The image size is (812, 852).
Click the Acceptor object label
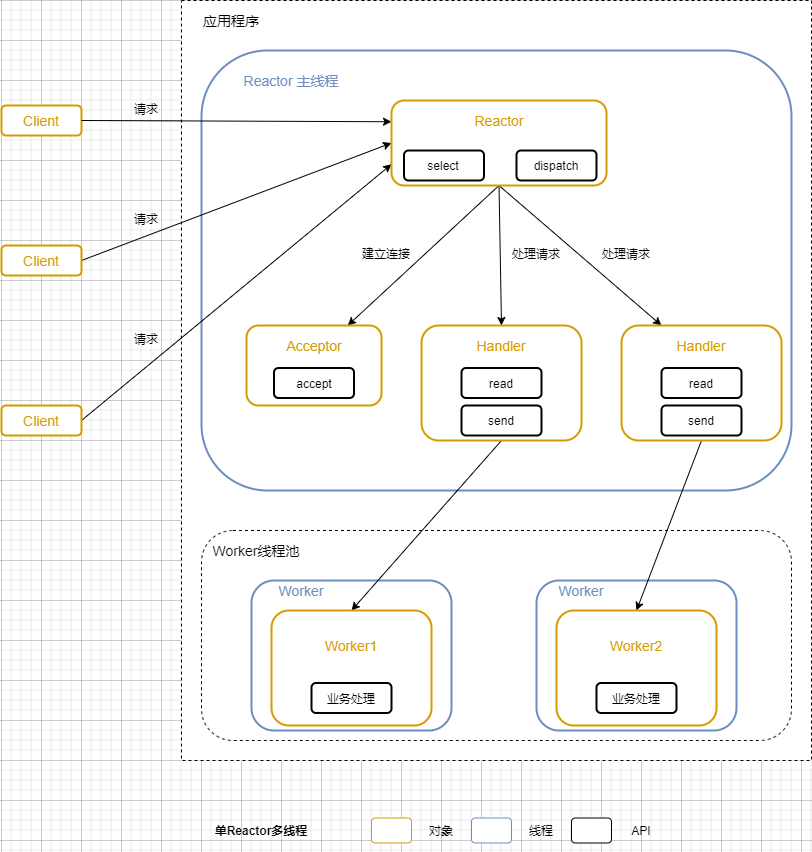click(314, 346)
